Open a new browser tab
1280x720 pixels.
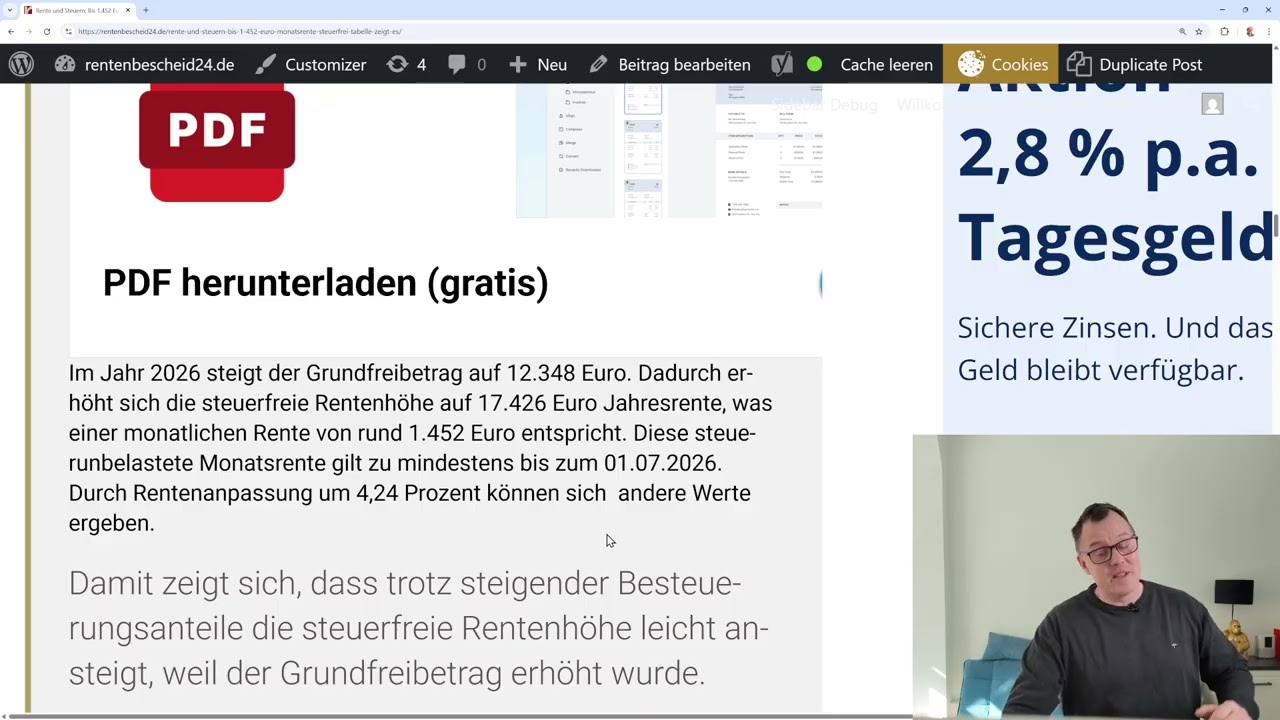pyautogui.click(x=146, y=10)
